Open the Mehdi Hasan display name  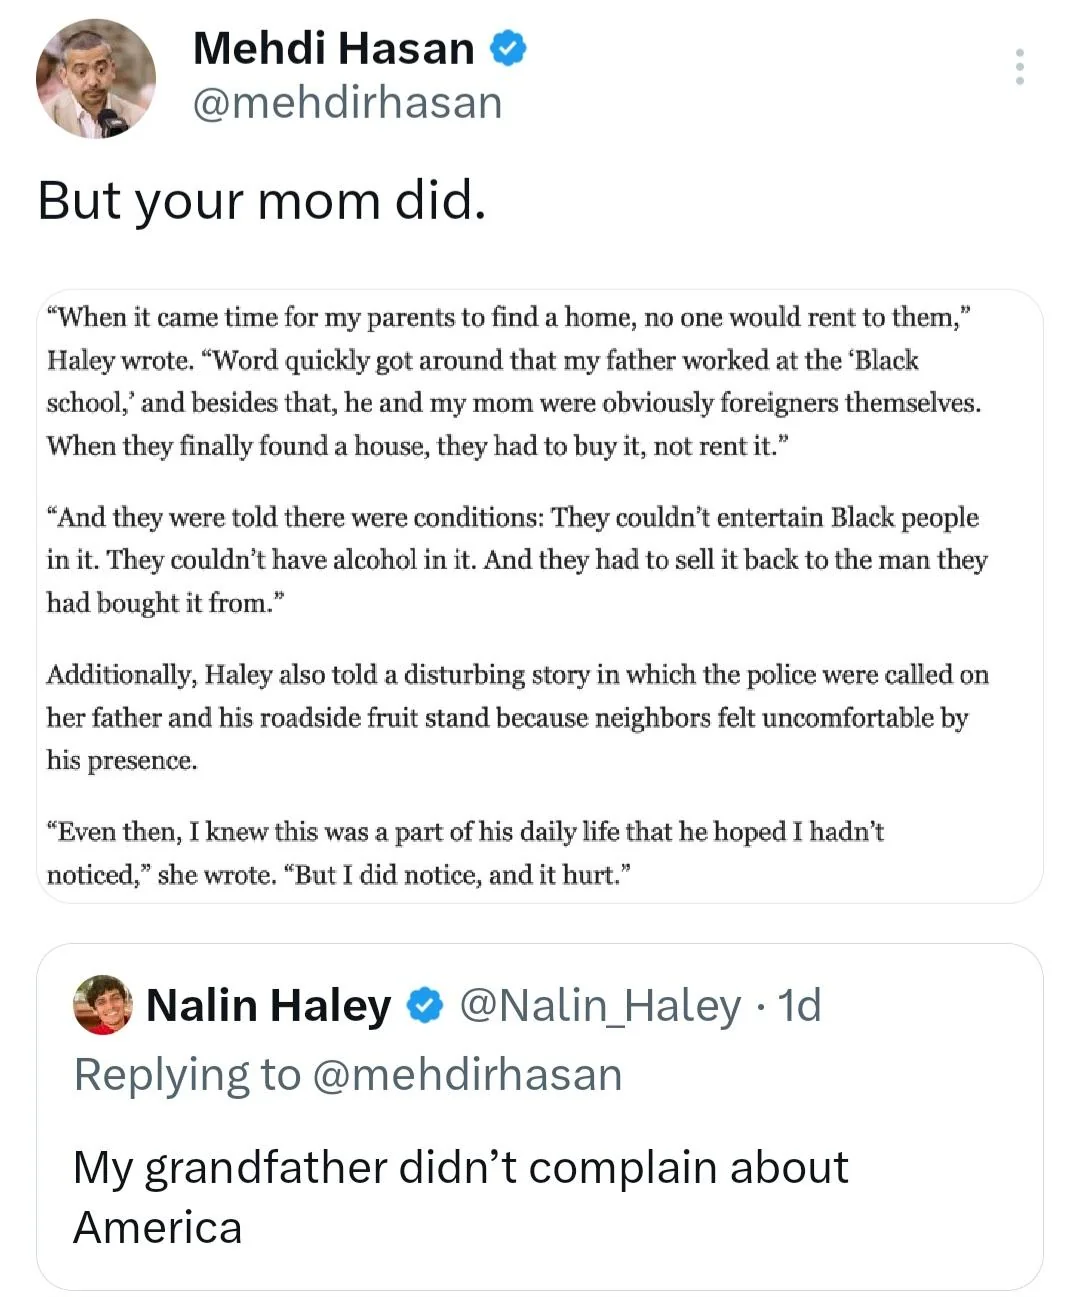coord(333,48)
